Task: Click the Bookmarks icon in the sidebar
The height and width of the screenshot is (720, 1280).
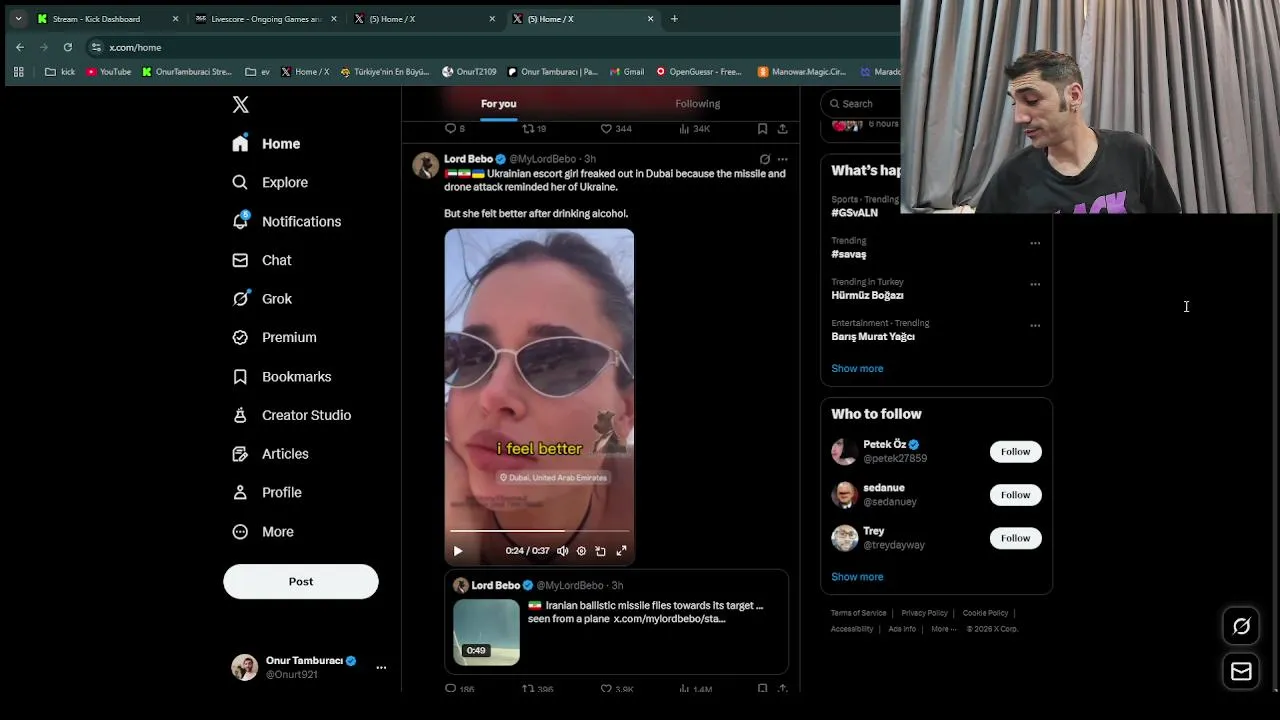Action: coord(240,377)
